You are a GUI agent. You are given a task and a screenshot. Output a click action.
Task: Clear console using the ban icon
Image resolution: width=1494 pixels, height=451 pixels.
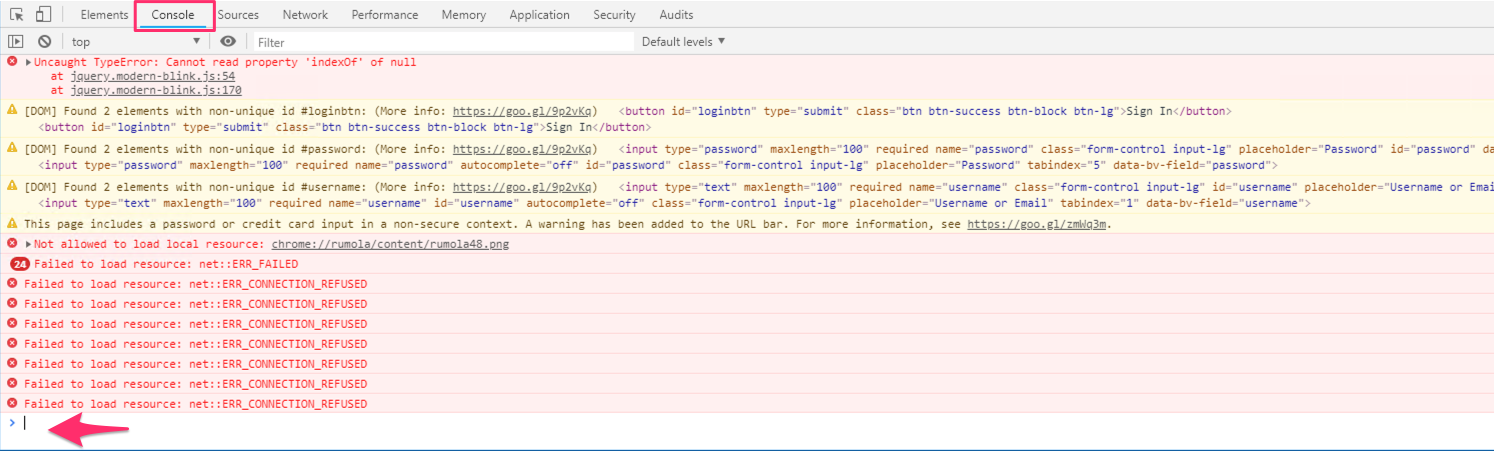45,42
